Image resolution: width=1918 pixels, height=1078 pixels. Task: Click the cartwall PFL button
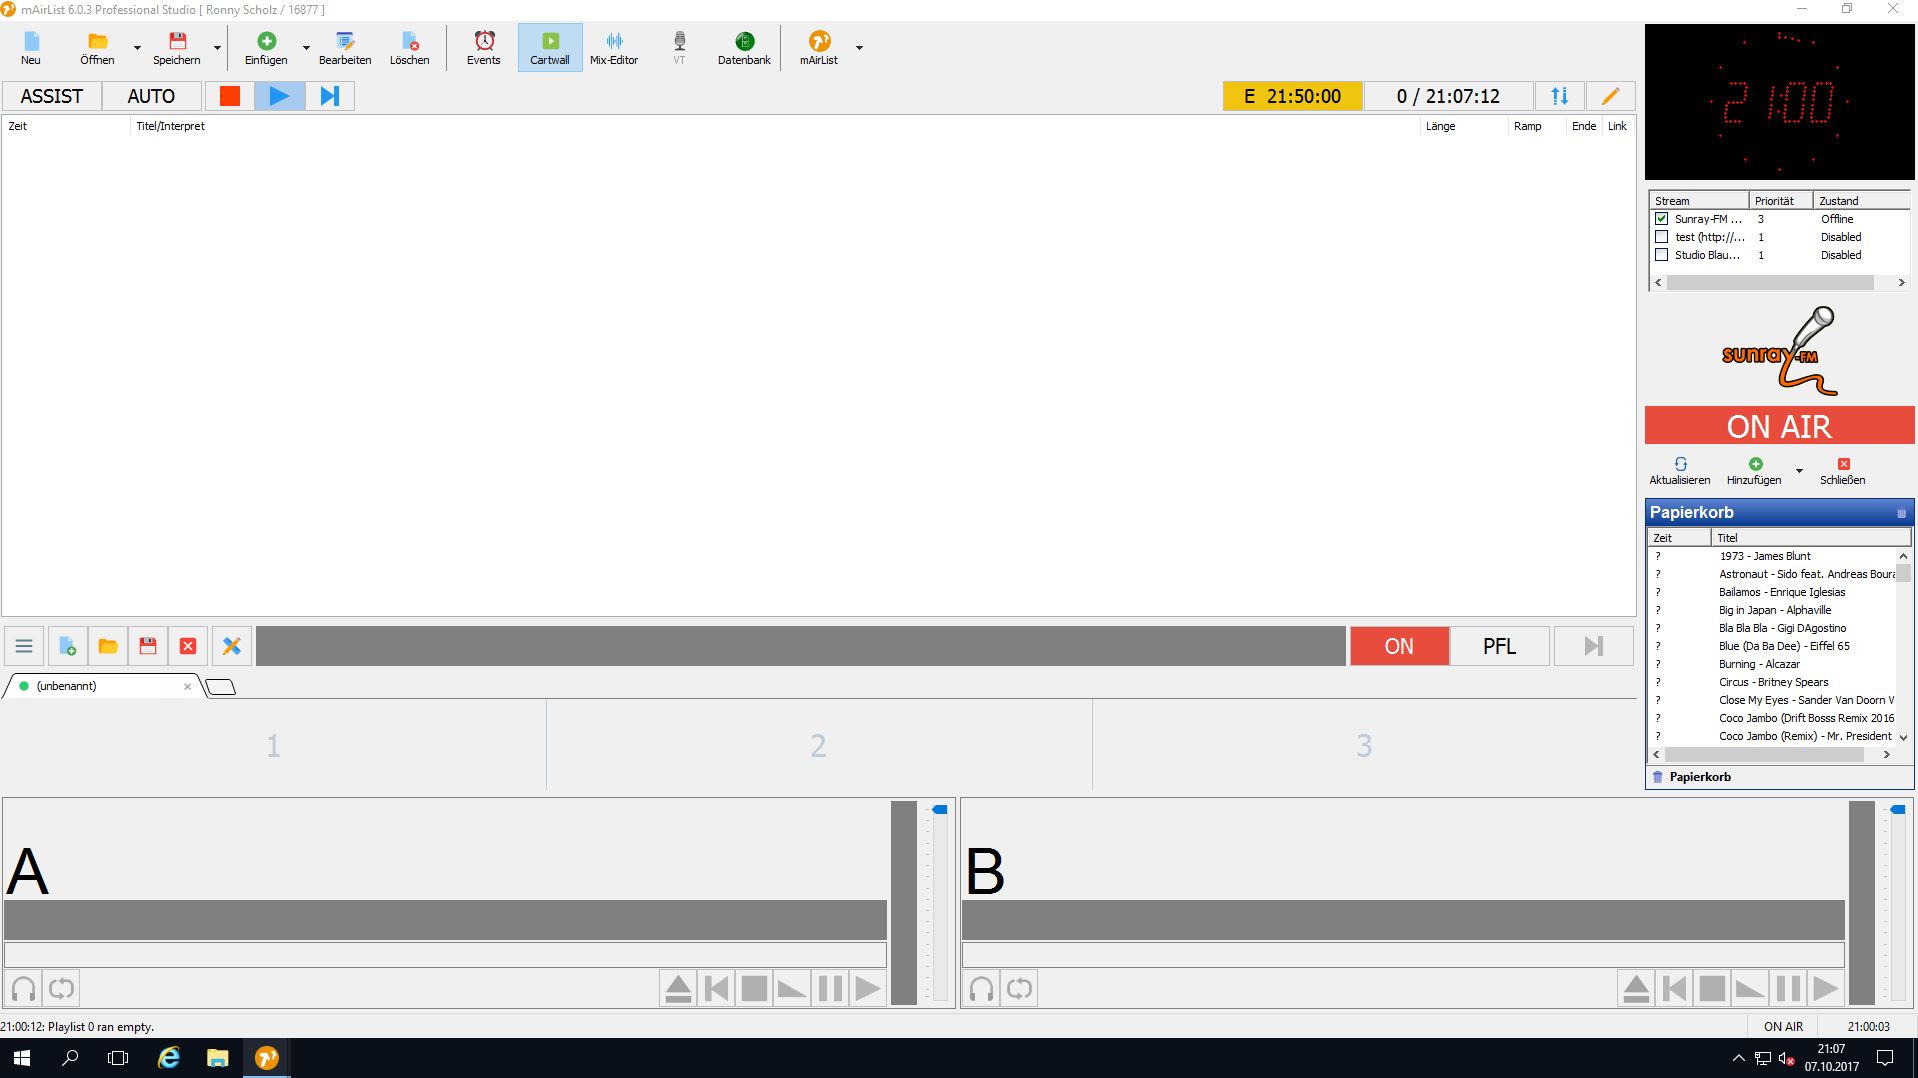(1498, 646)
